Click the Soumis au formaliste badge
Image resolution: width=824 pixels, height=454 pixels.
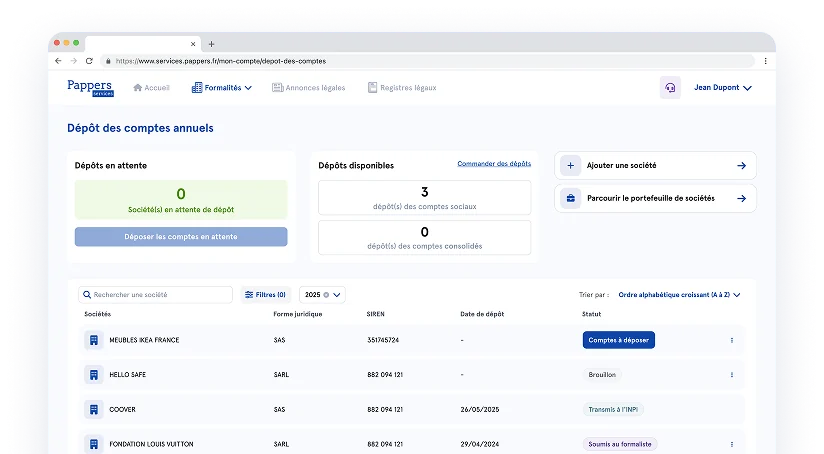(x=620, y=444)
